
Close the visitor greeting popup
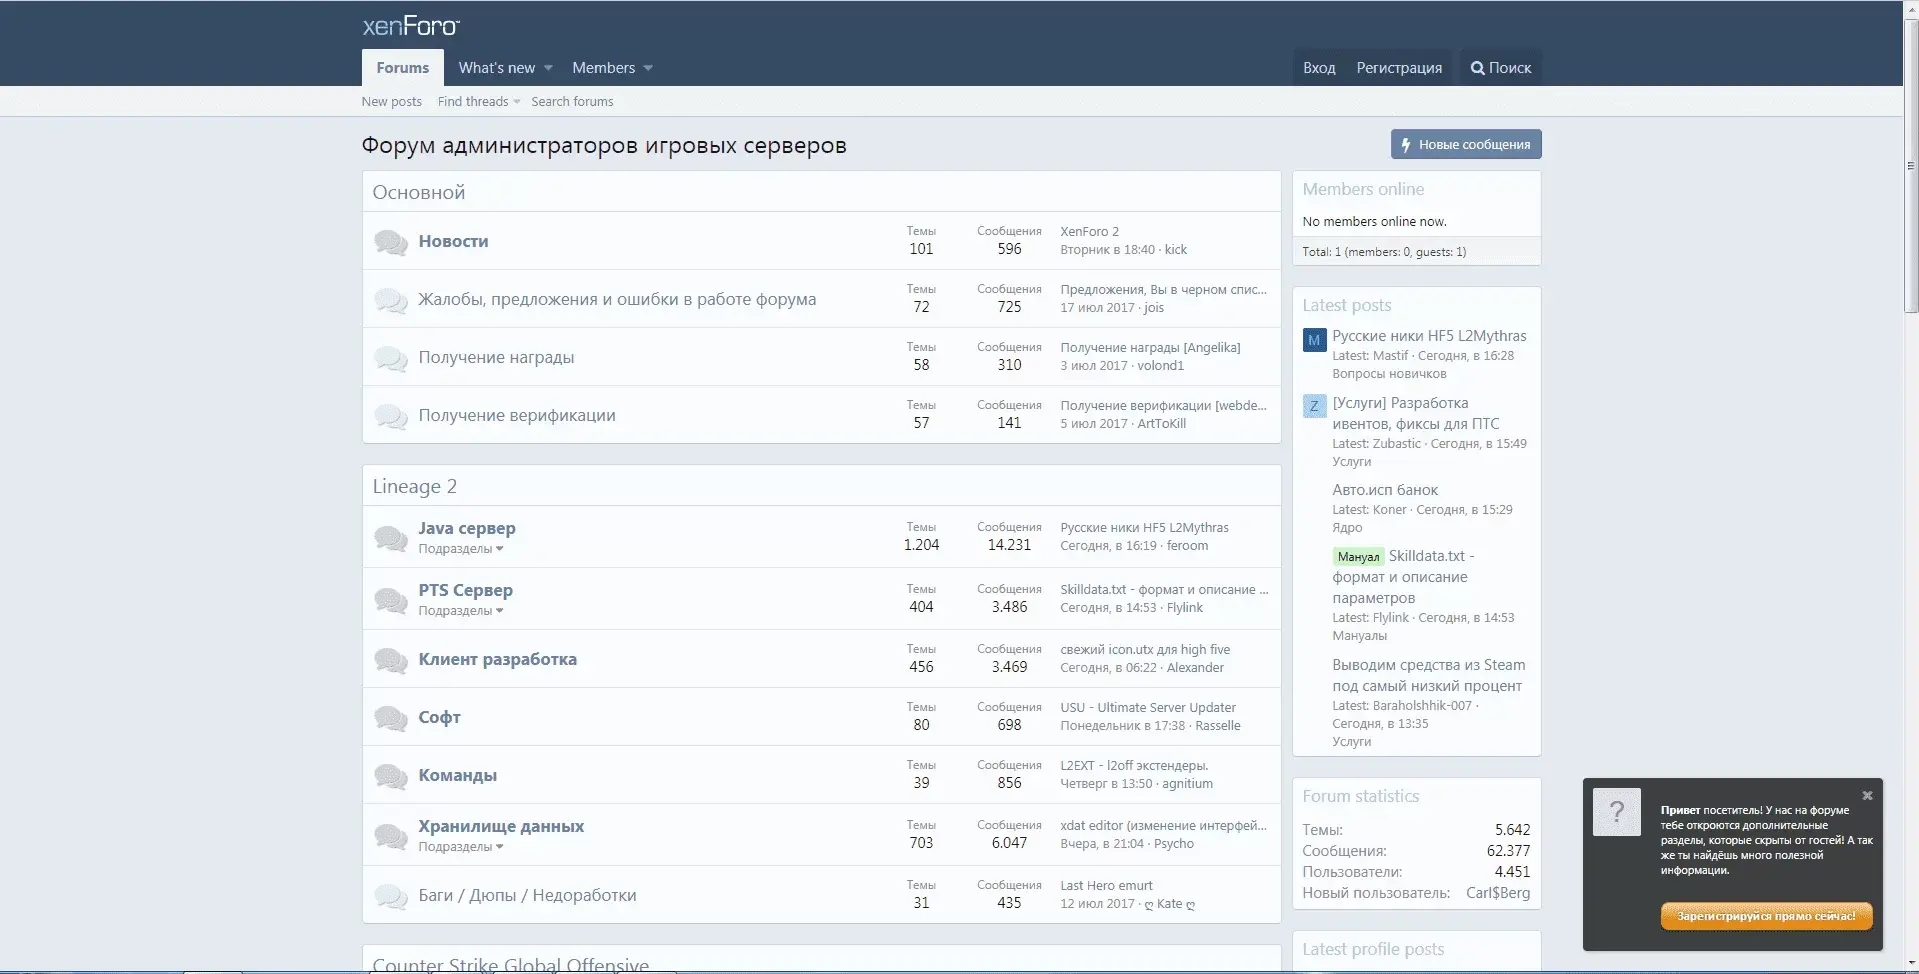[1867, 796]
